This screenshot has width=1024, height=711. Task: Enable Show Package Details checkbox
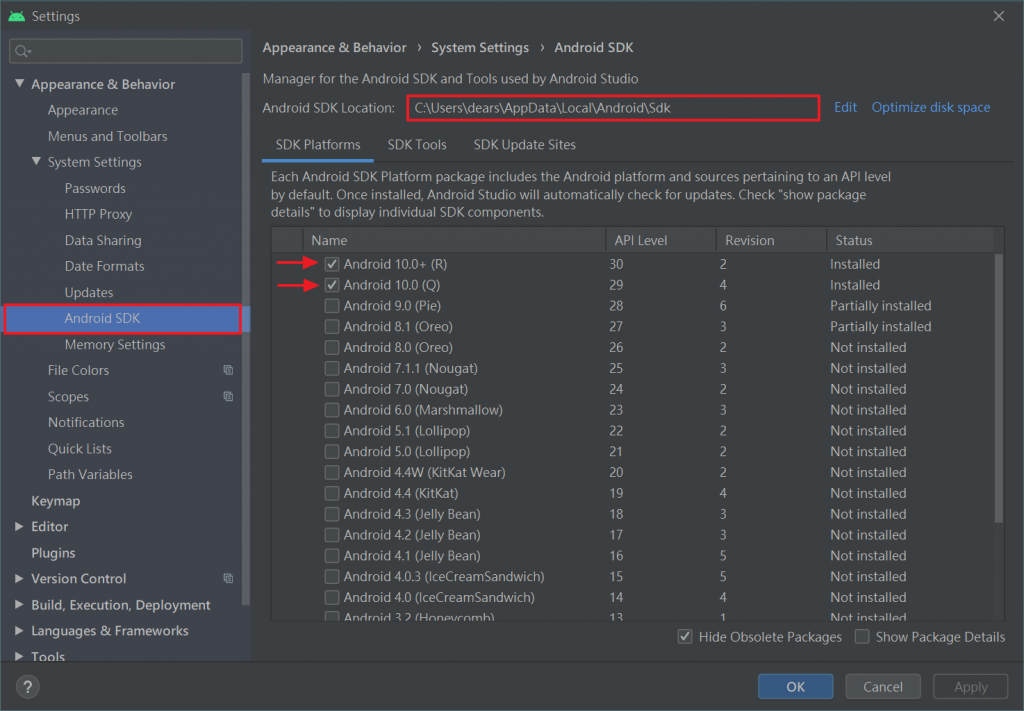point(862,637)
